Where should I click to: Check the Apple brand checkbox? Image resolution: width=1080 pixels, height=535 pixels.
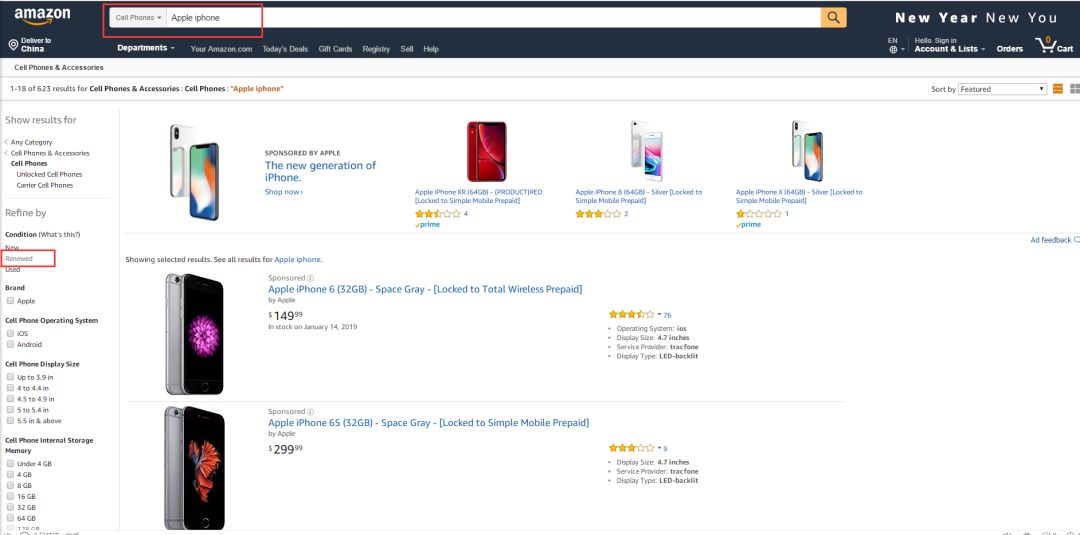tap(10, 301)
